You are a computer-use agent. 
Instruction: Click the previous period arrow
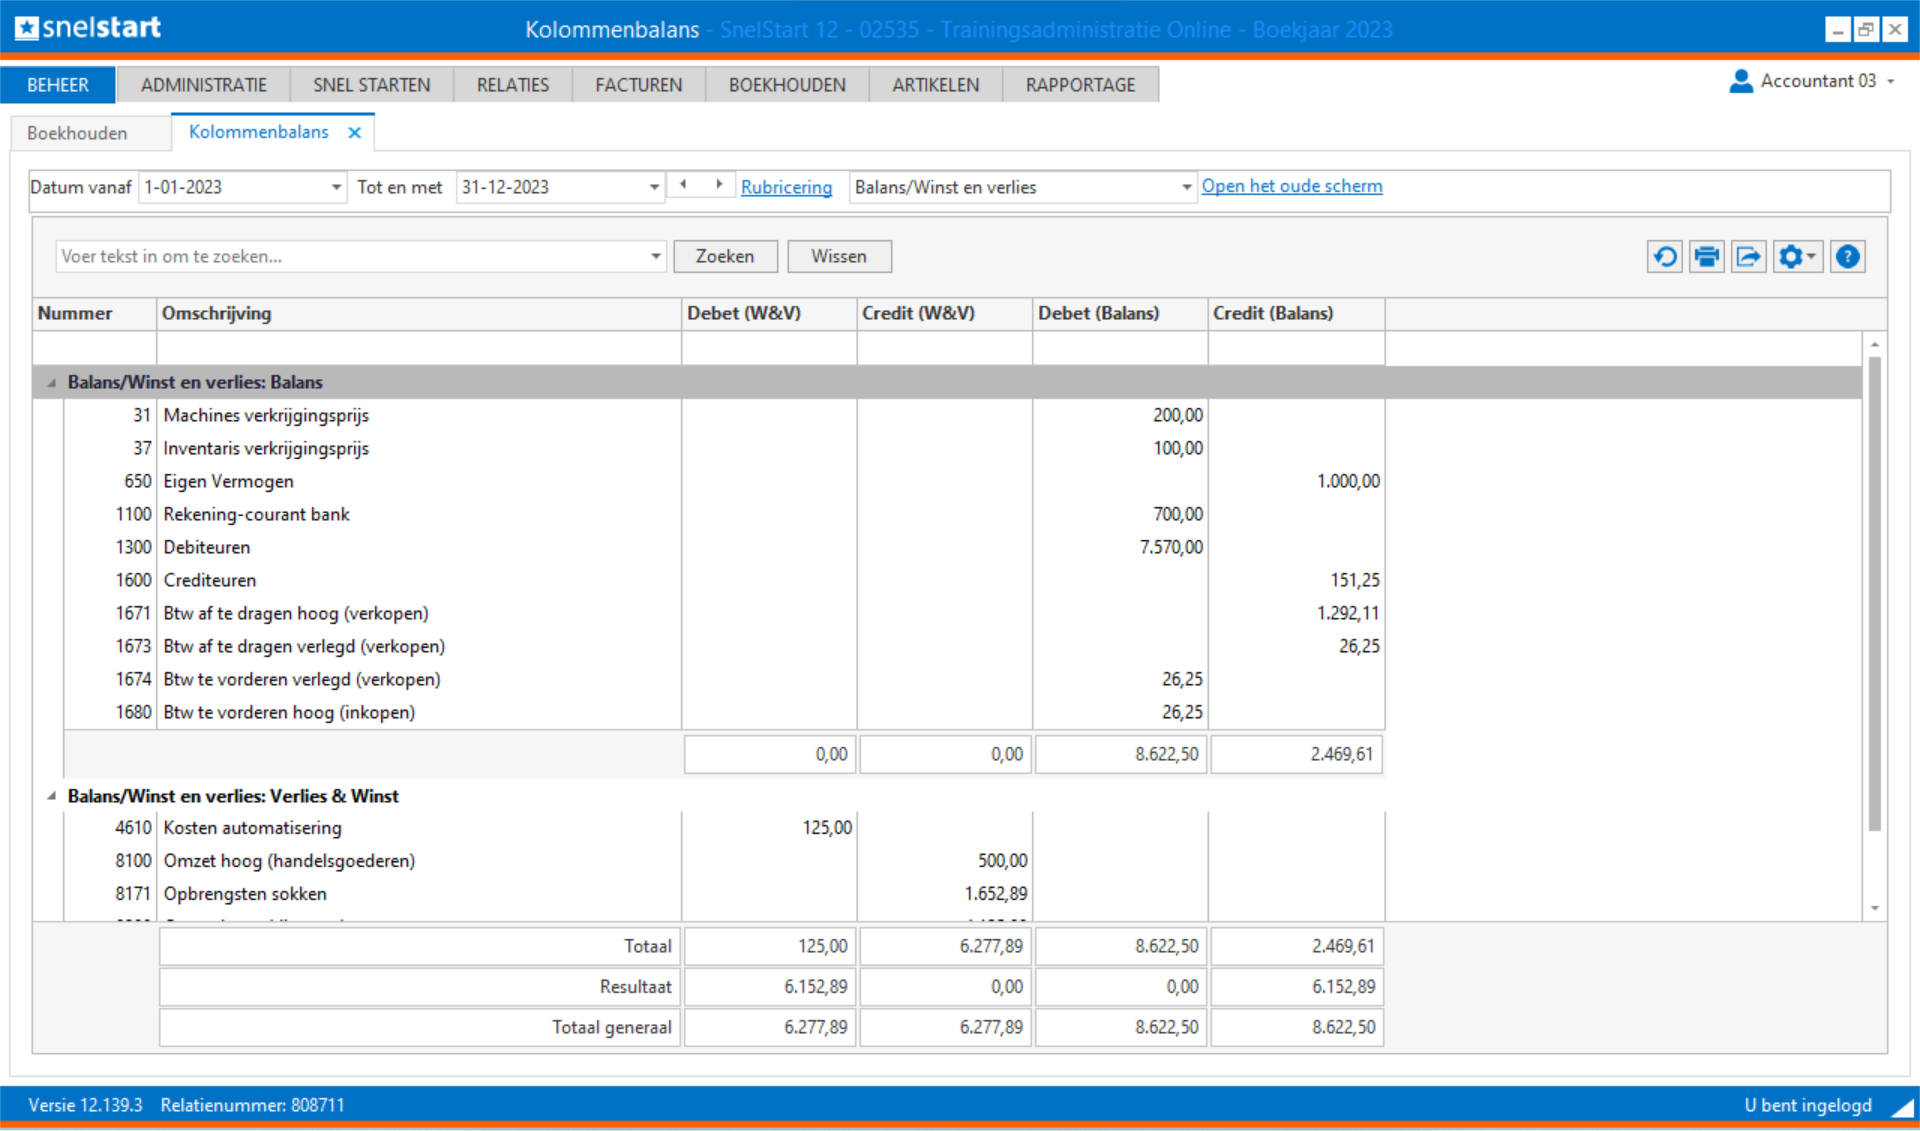pos(683,185)
